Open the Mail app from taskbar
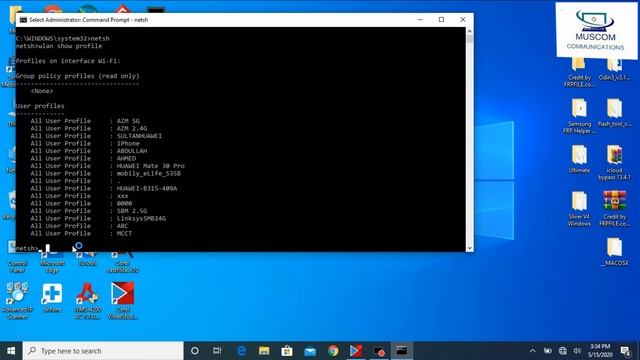 point(310,351)
